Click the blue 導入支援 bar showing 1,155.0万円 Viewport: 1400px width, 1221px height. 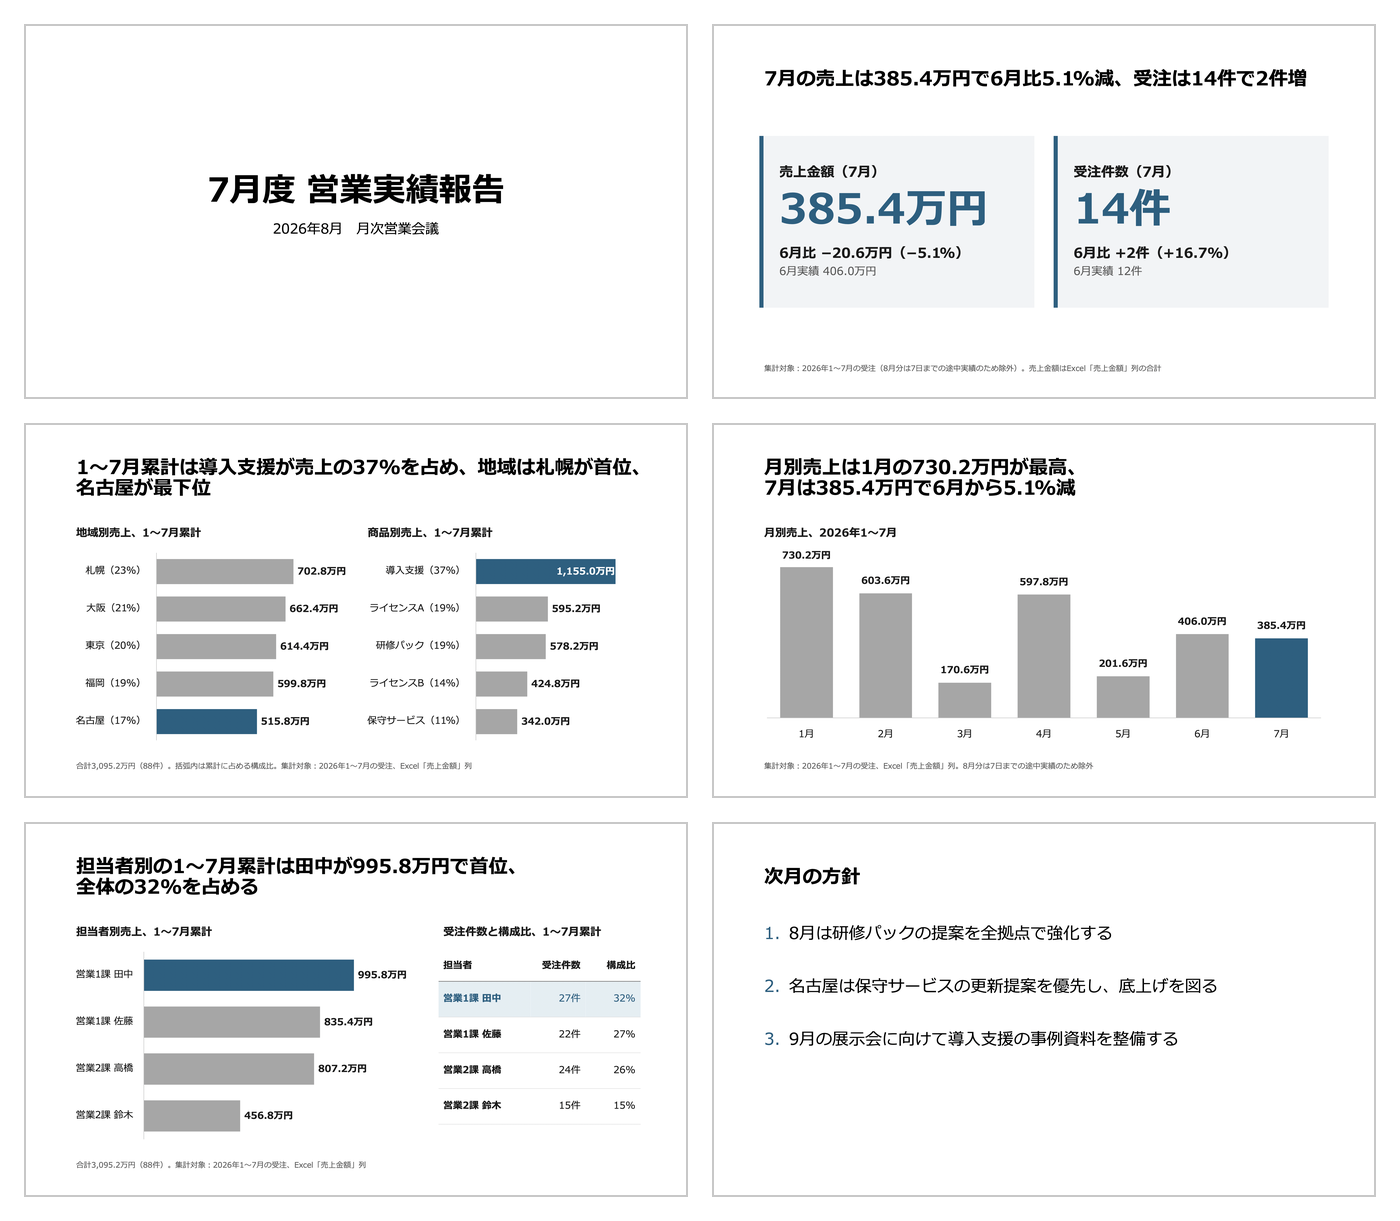click(546, 571)
